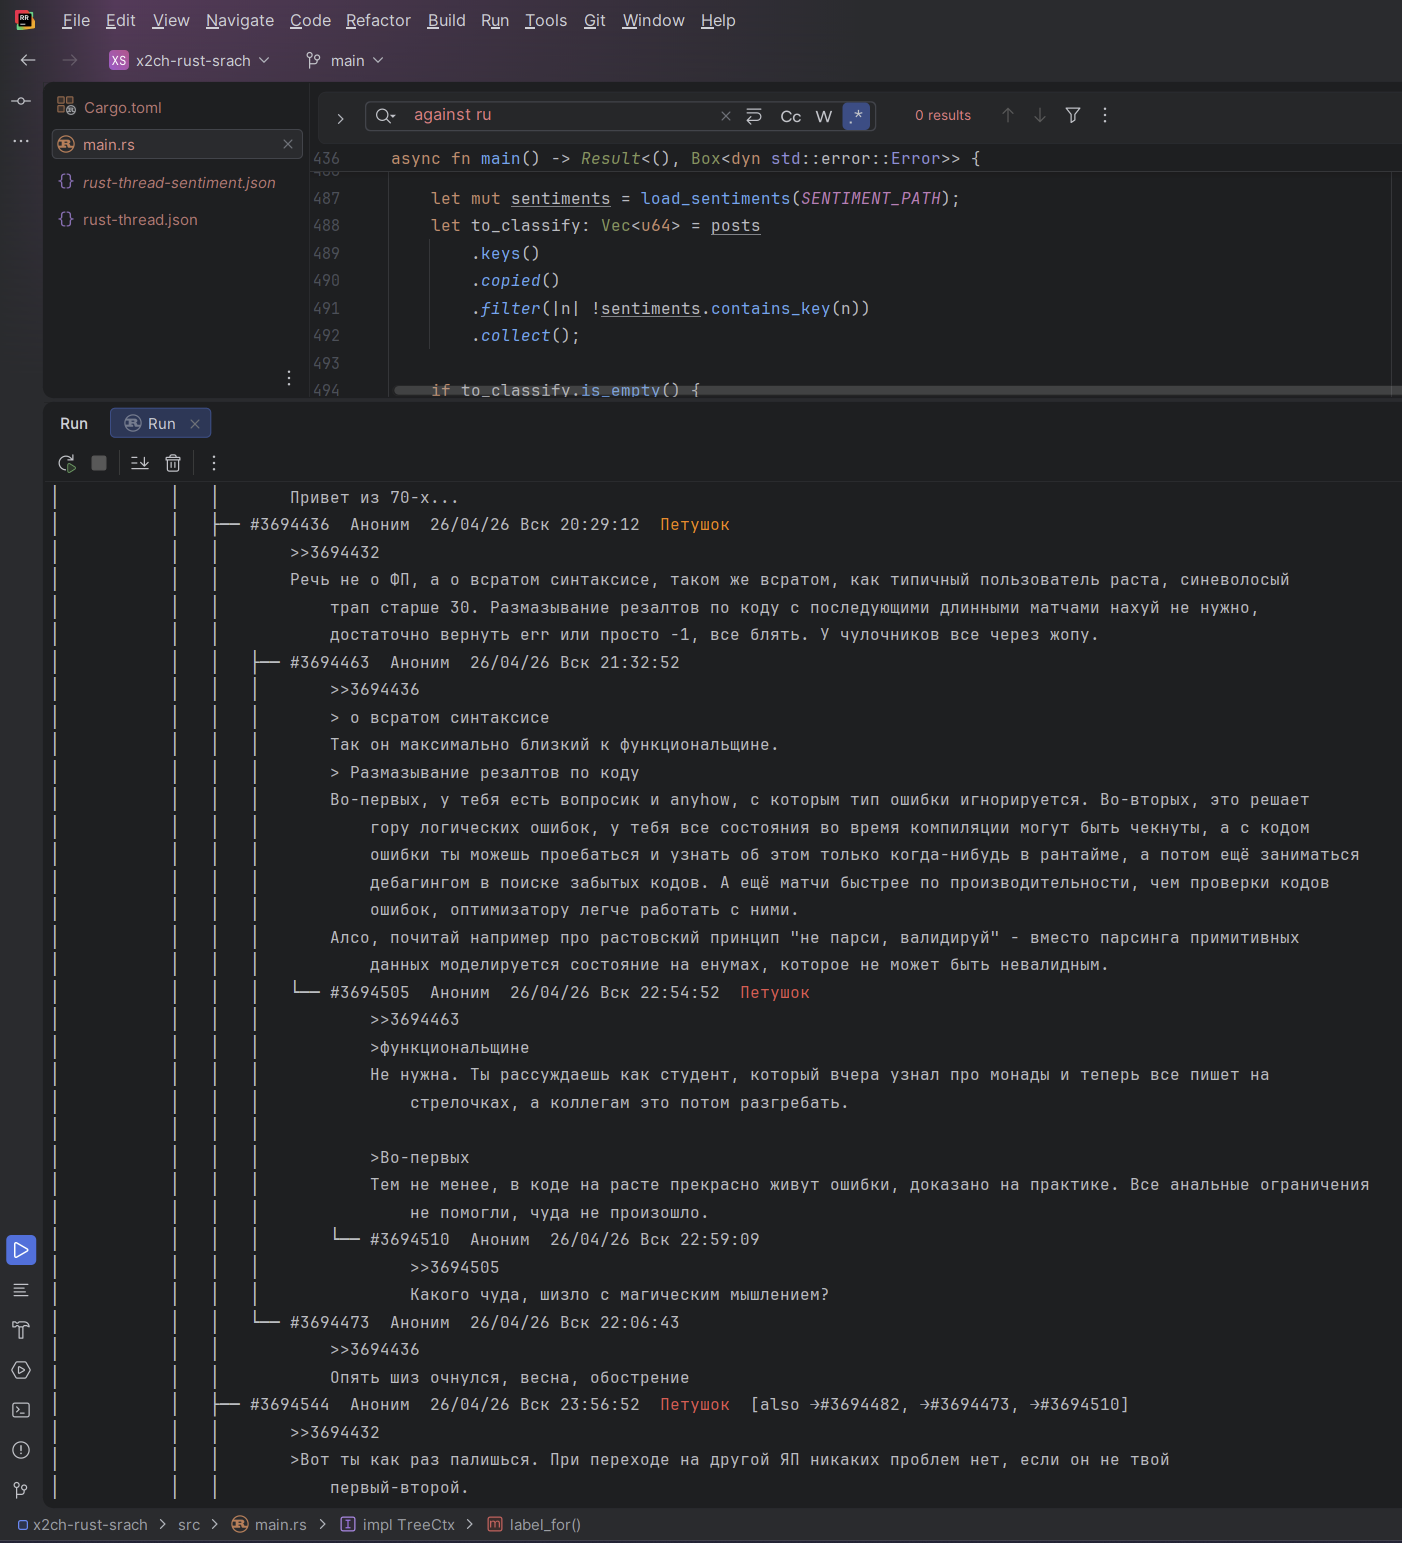Stop the running process
The image size is (1402, 1543).
(99, 463)
